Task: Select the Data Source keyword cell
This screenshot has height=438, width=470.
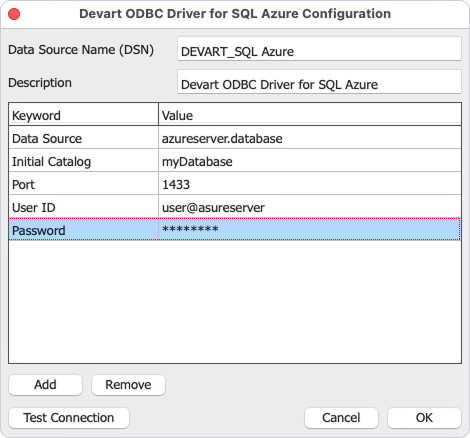Action: [83, 138]
